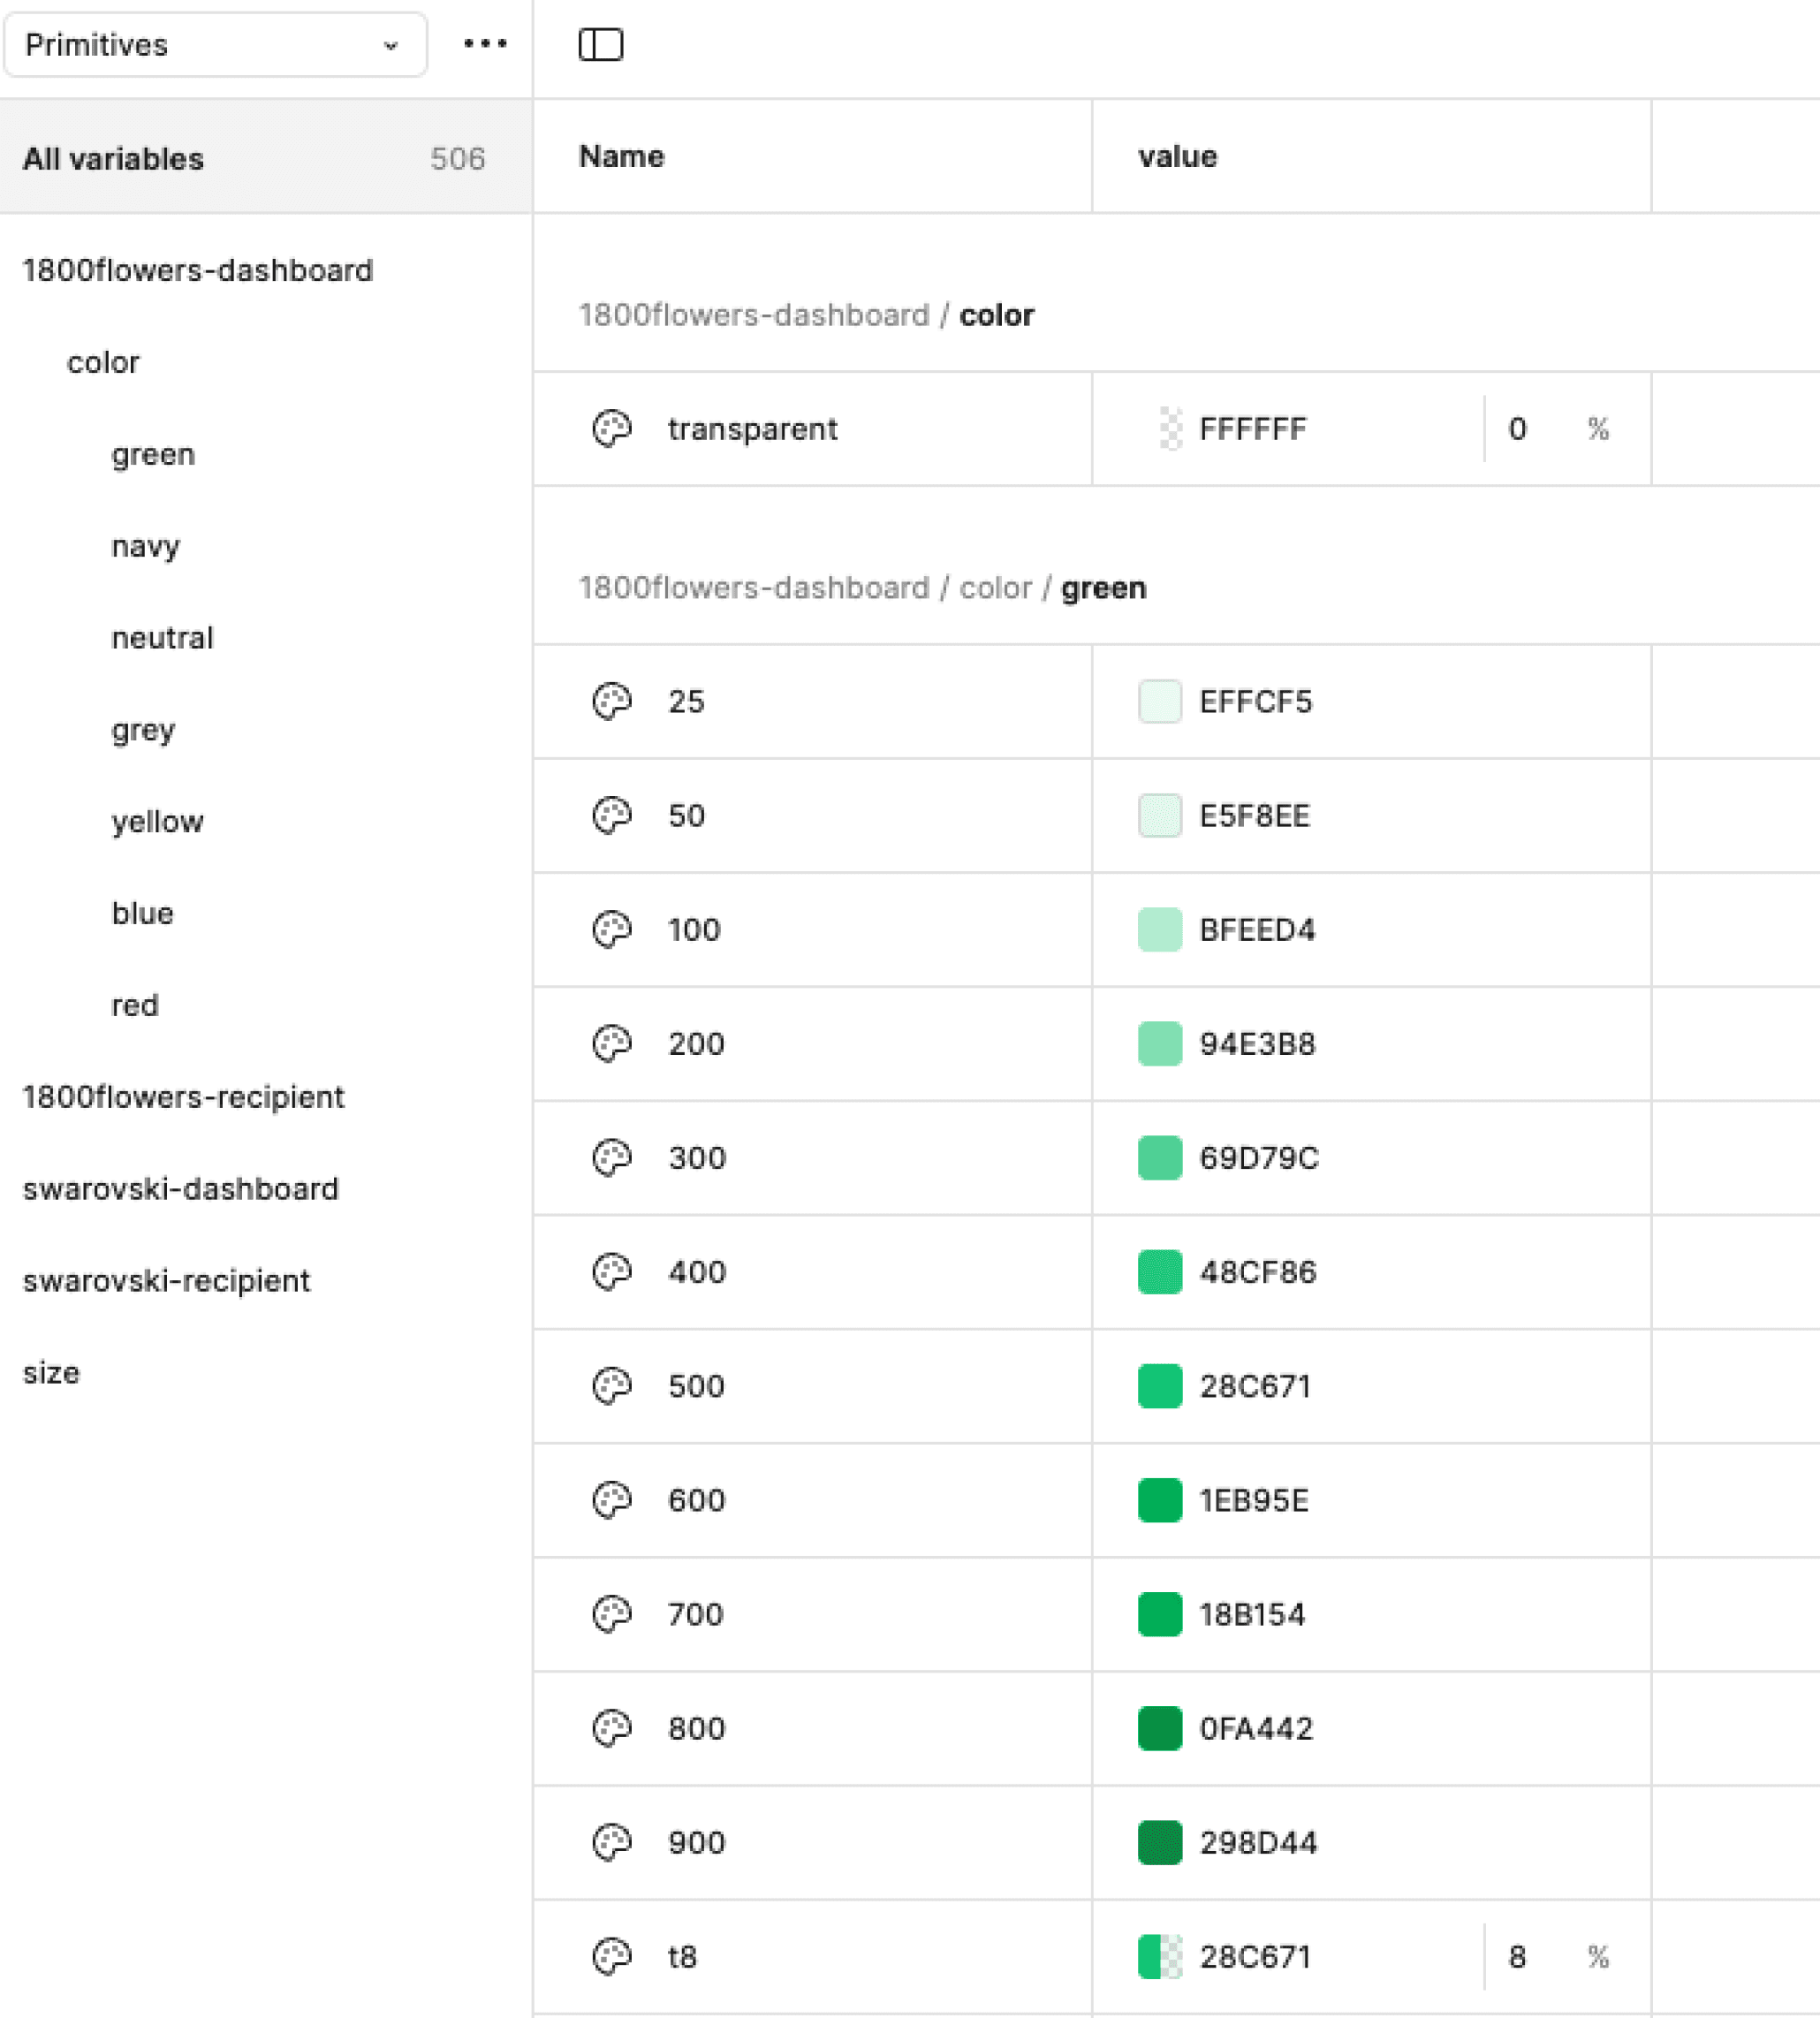Click the 48CF86 green color swatch

click(1159, 1271)
